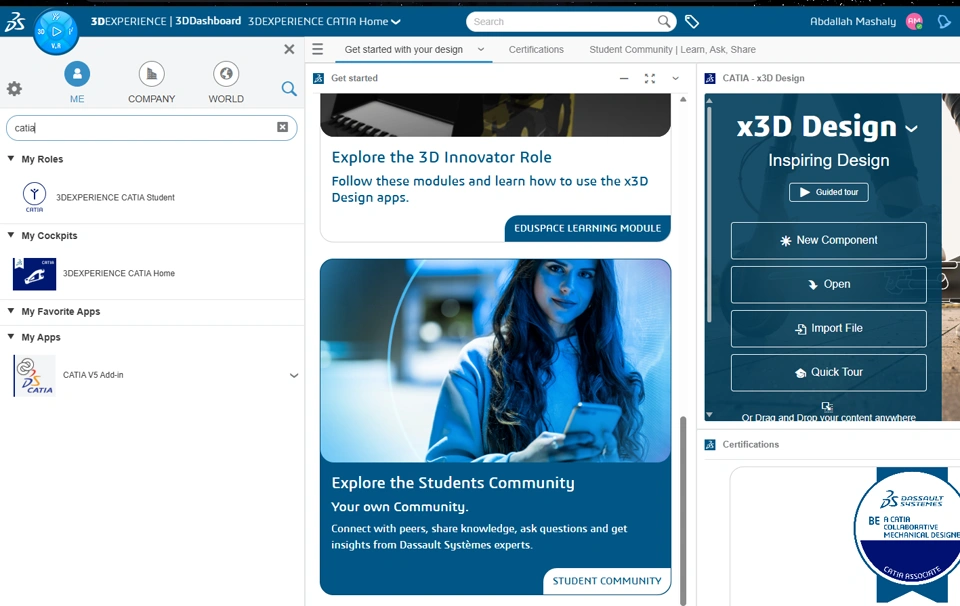Click the x3D Design widget scrollbar
This screenshot has height=606, width=960.
[709, 214]
